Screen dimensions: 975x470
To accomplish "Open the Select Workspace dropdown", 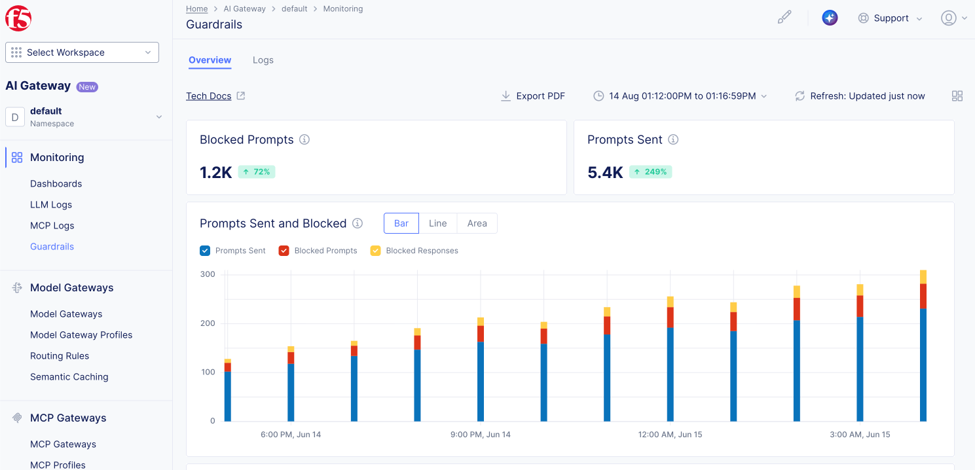I will [x=82, y=52].
